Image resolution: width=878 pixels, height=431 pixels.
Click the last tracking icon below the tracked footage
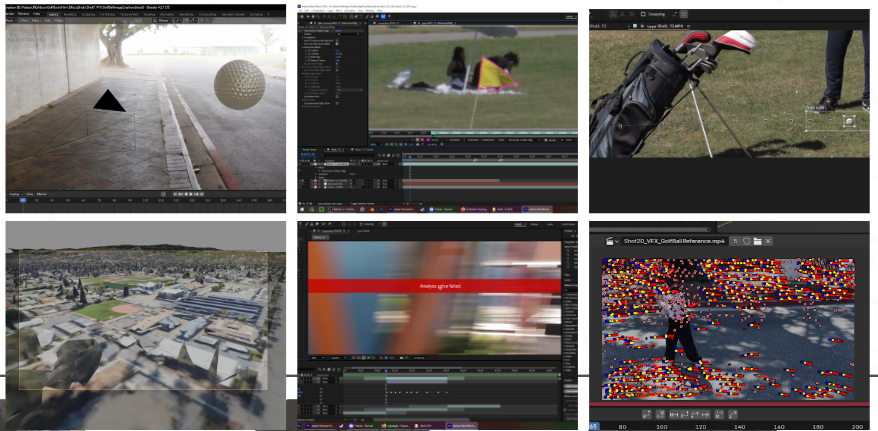(733, 414)
